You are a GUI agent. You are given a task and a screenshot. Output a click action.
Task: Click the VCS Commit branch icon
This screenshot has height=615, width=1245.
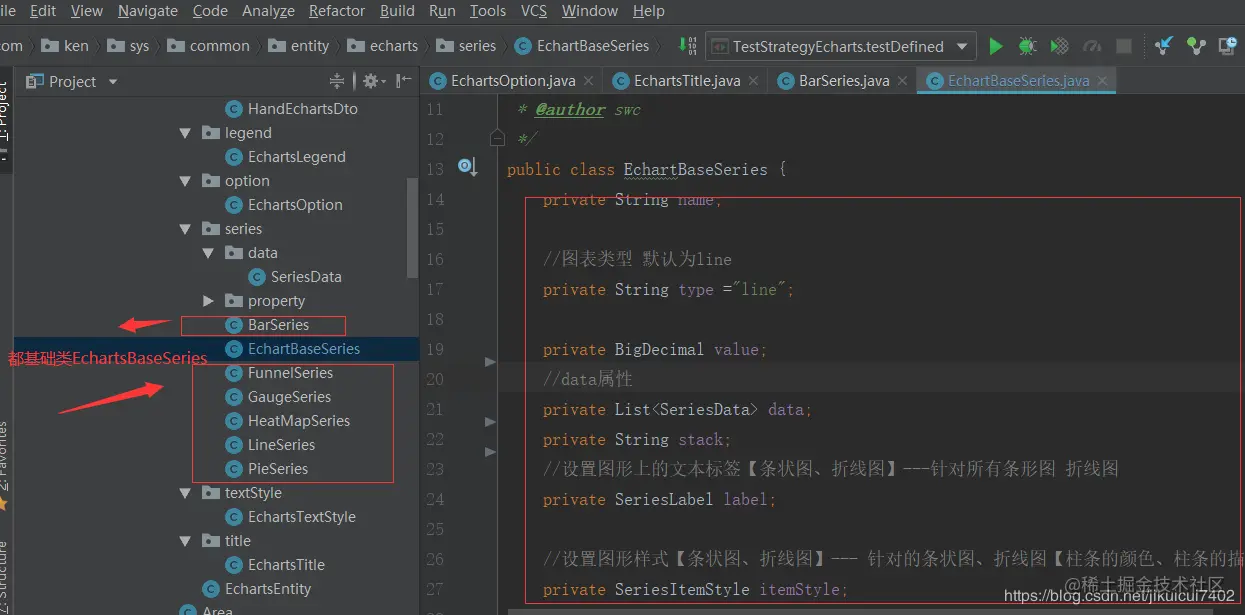(1196, 46)
